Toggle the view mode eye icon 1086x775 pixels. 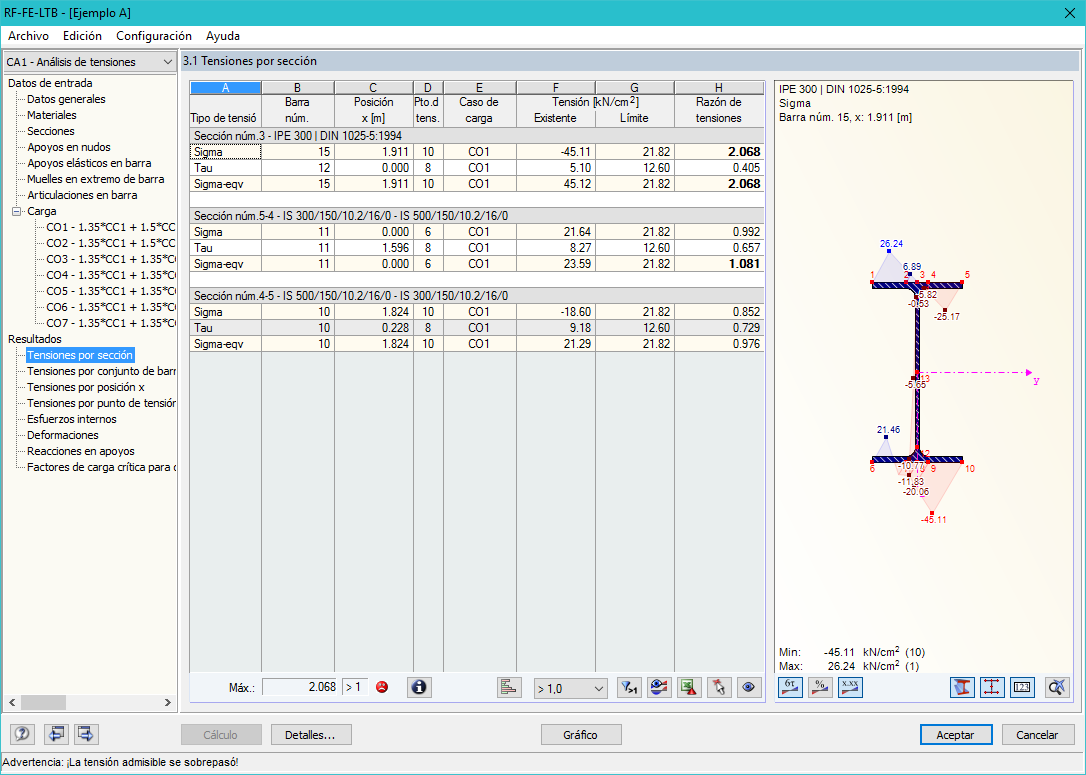click(749, 687)
